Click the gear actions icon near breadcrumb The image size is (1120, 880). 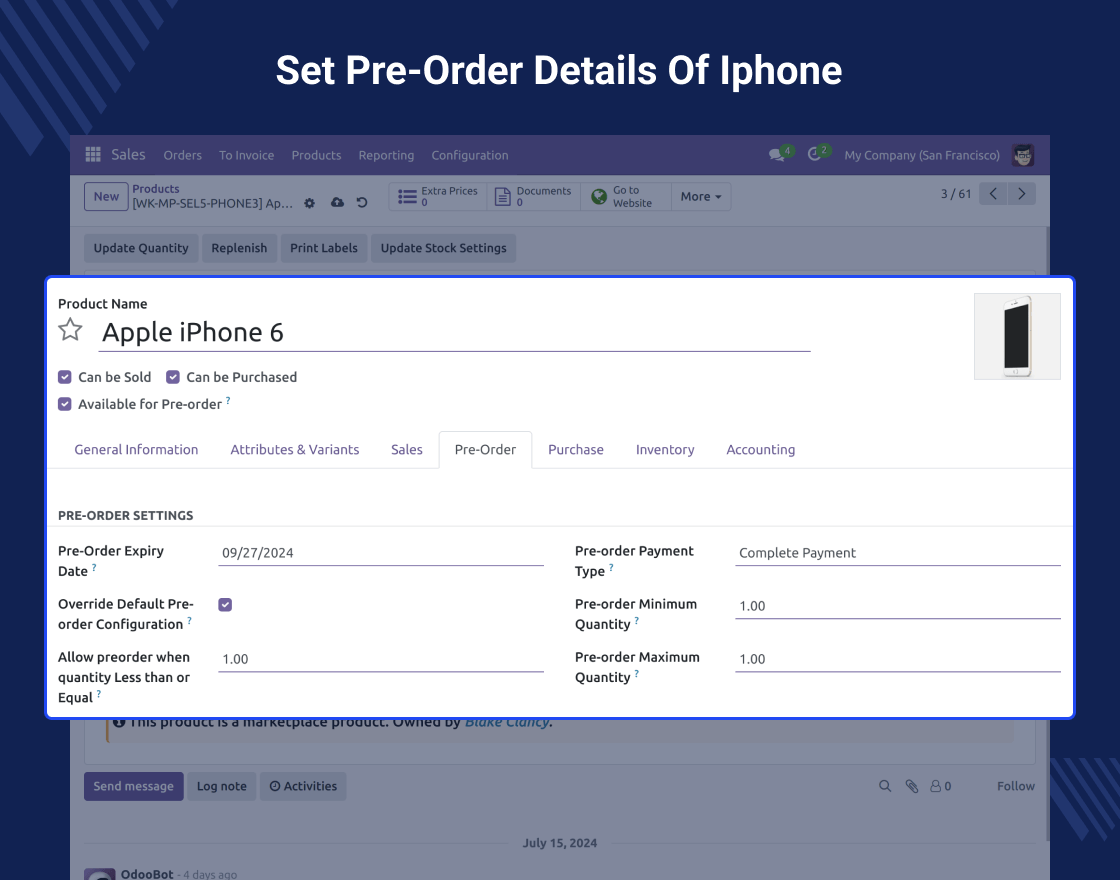coord(309,203)
